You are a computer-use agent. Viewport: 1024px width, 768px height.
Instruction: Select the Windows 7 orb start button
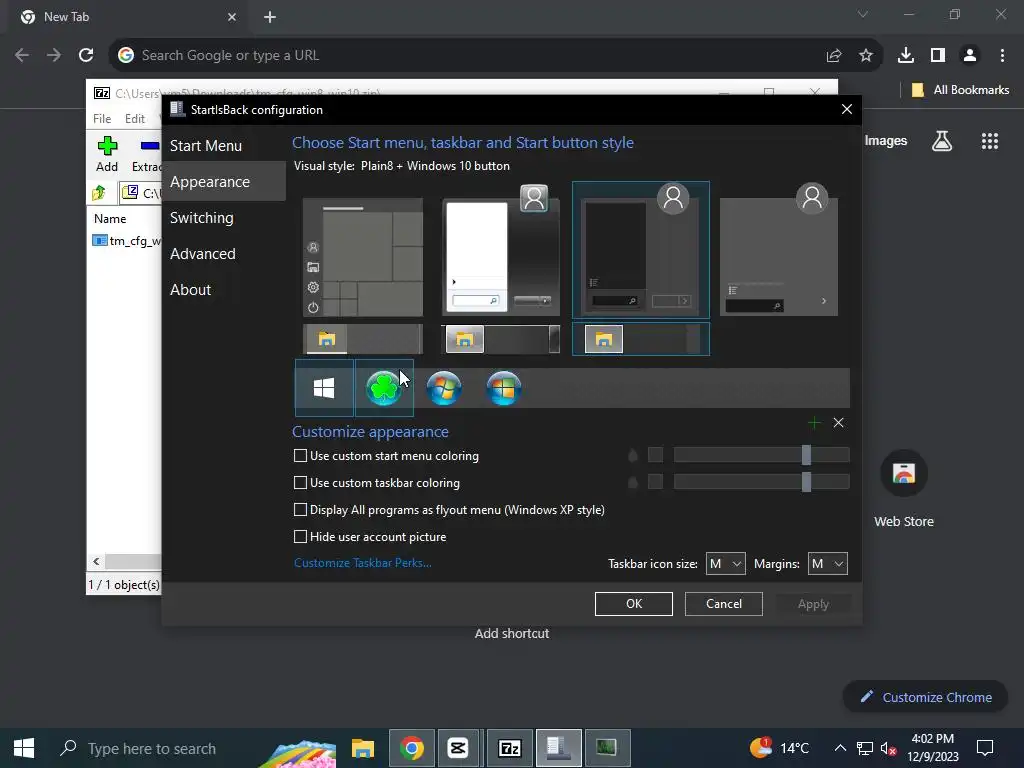(444, 388)
